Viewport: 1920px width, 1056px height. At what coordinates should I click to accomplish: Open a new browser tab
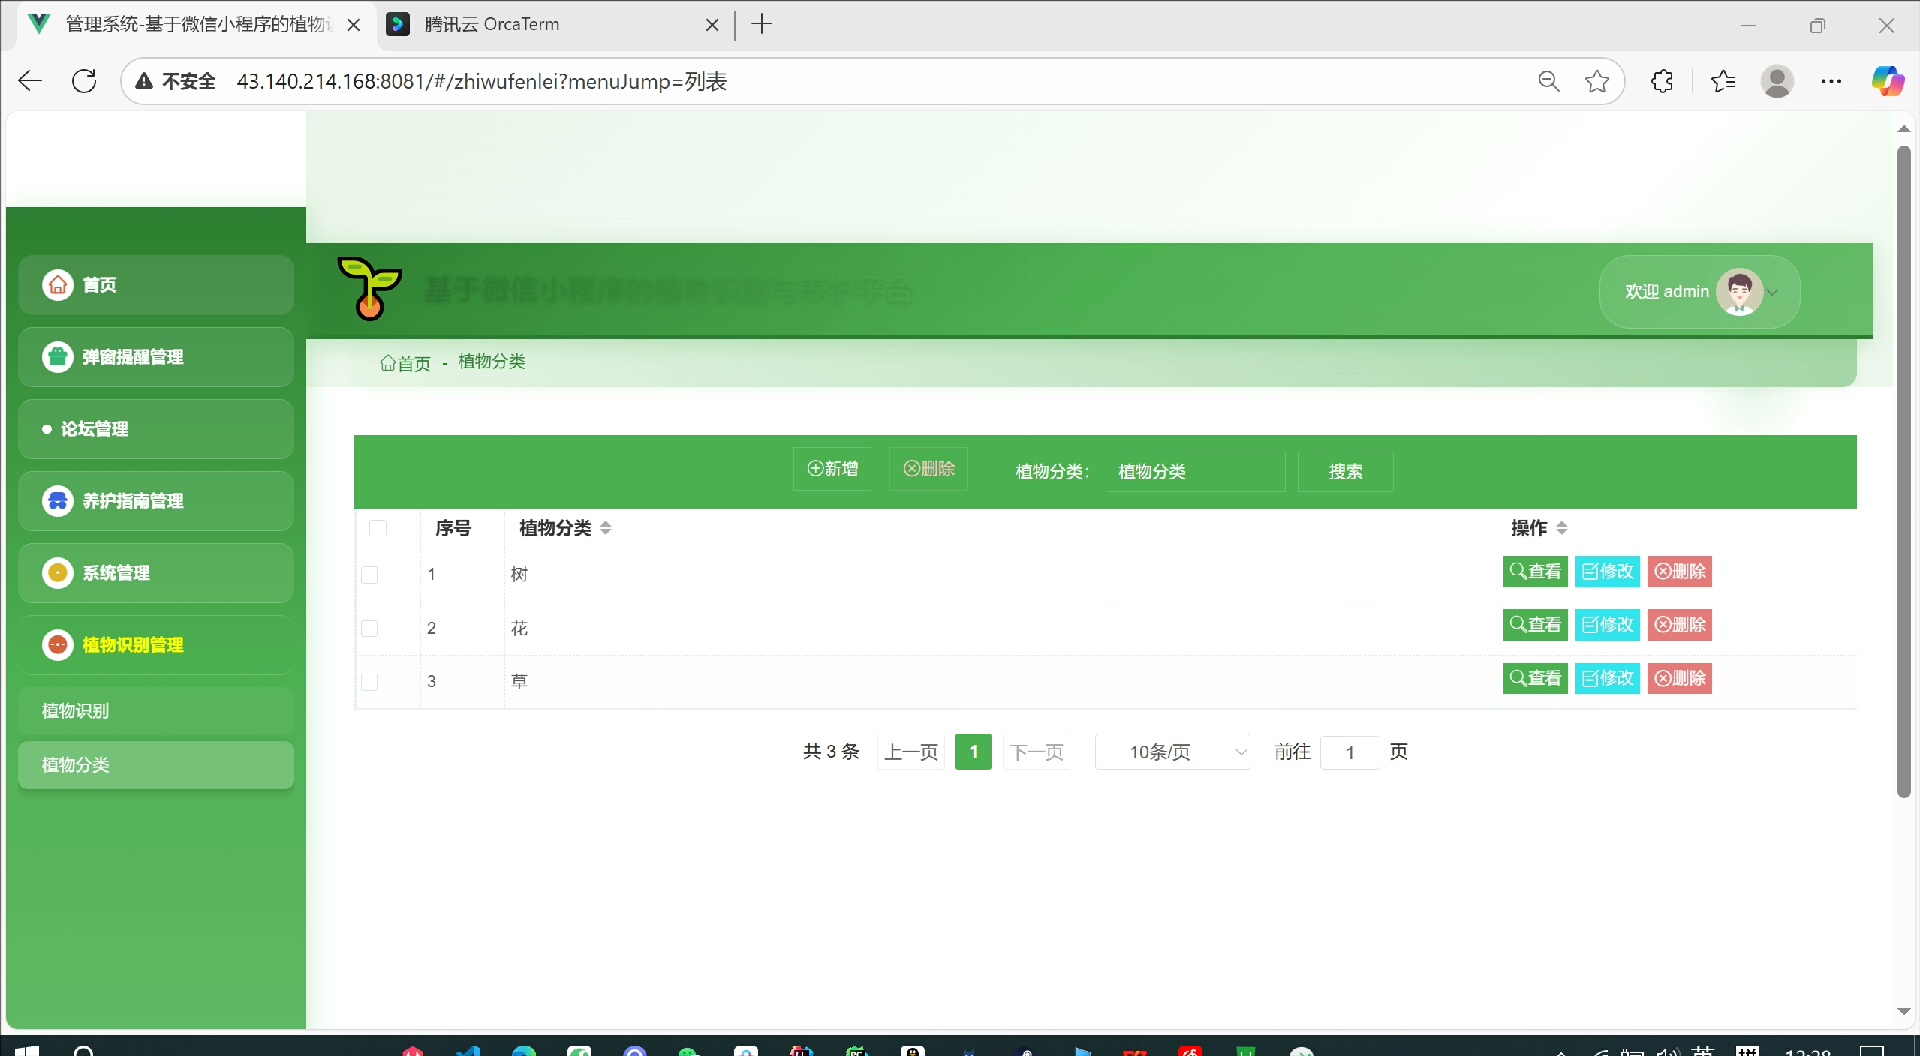click(x=762, y=24)
